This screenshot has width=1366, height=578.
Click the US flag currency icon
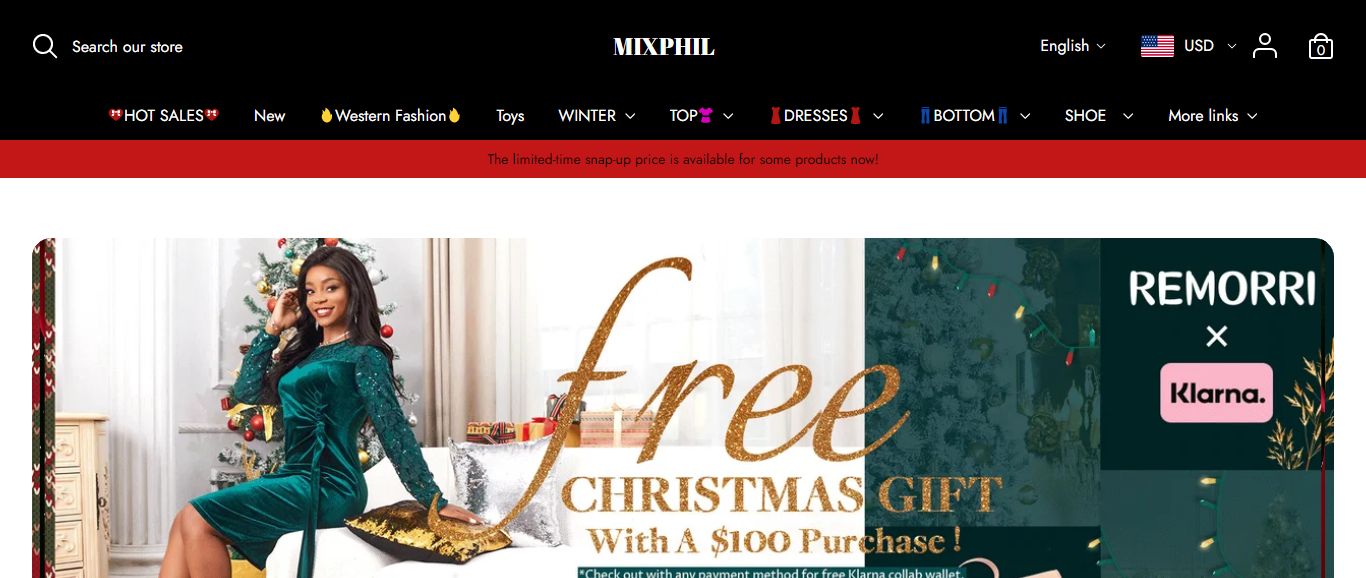[x=1157, y=46]
